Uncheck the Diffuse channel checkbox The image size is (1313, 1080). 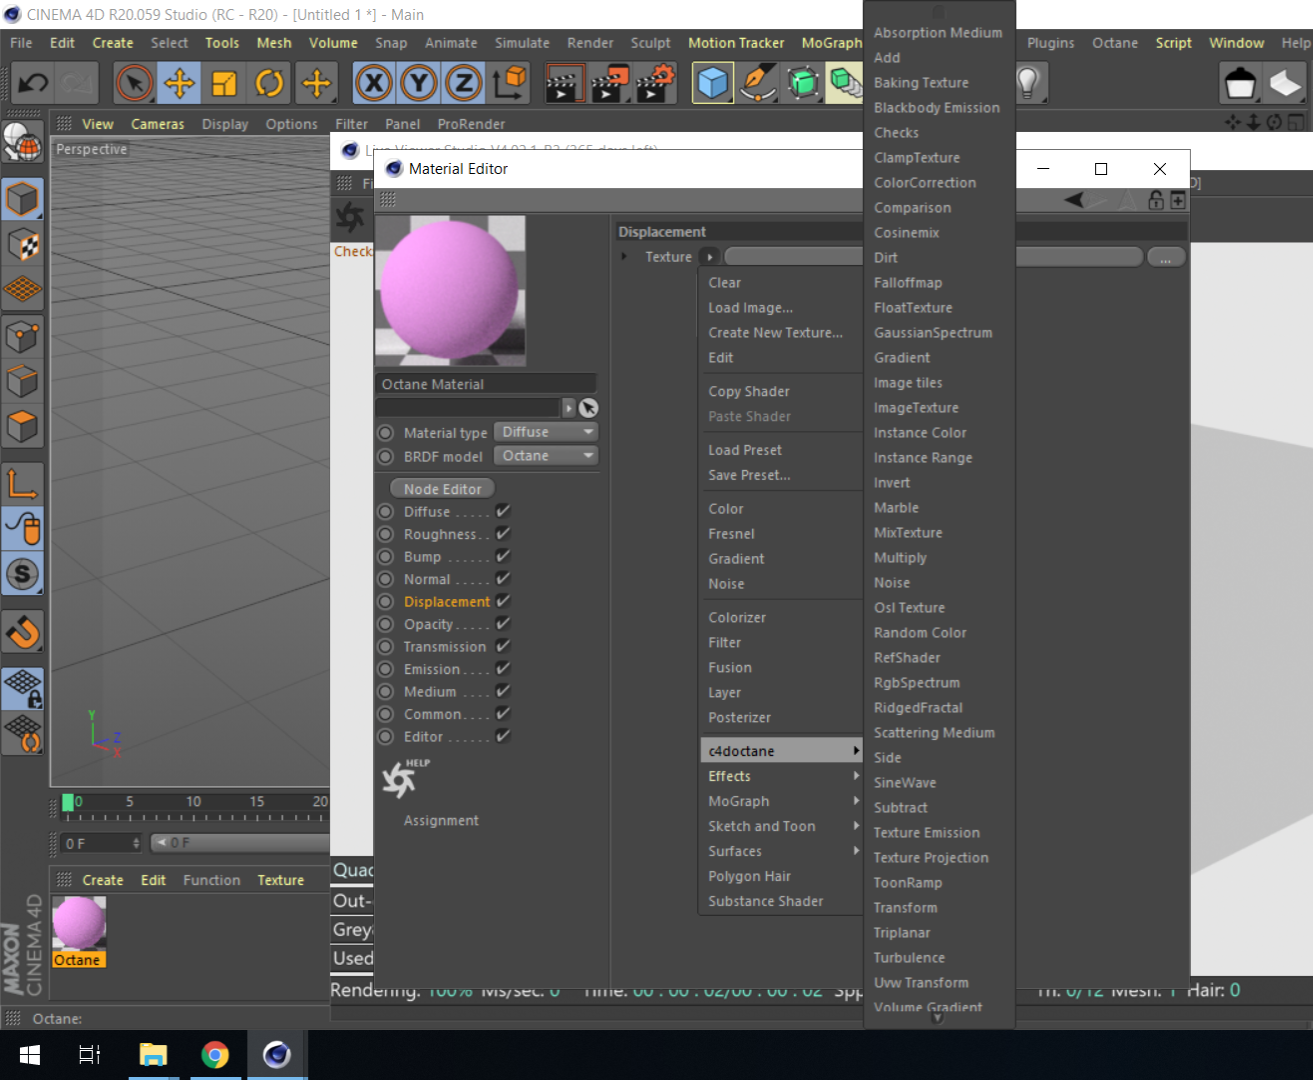pos(503,510)
